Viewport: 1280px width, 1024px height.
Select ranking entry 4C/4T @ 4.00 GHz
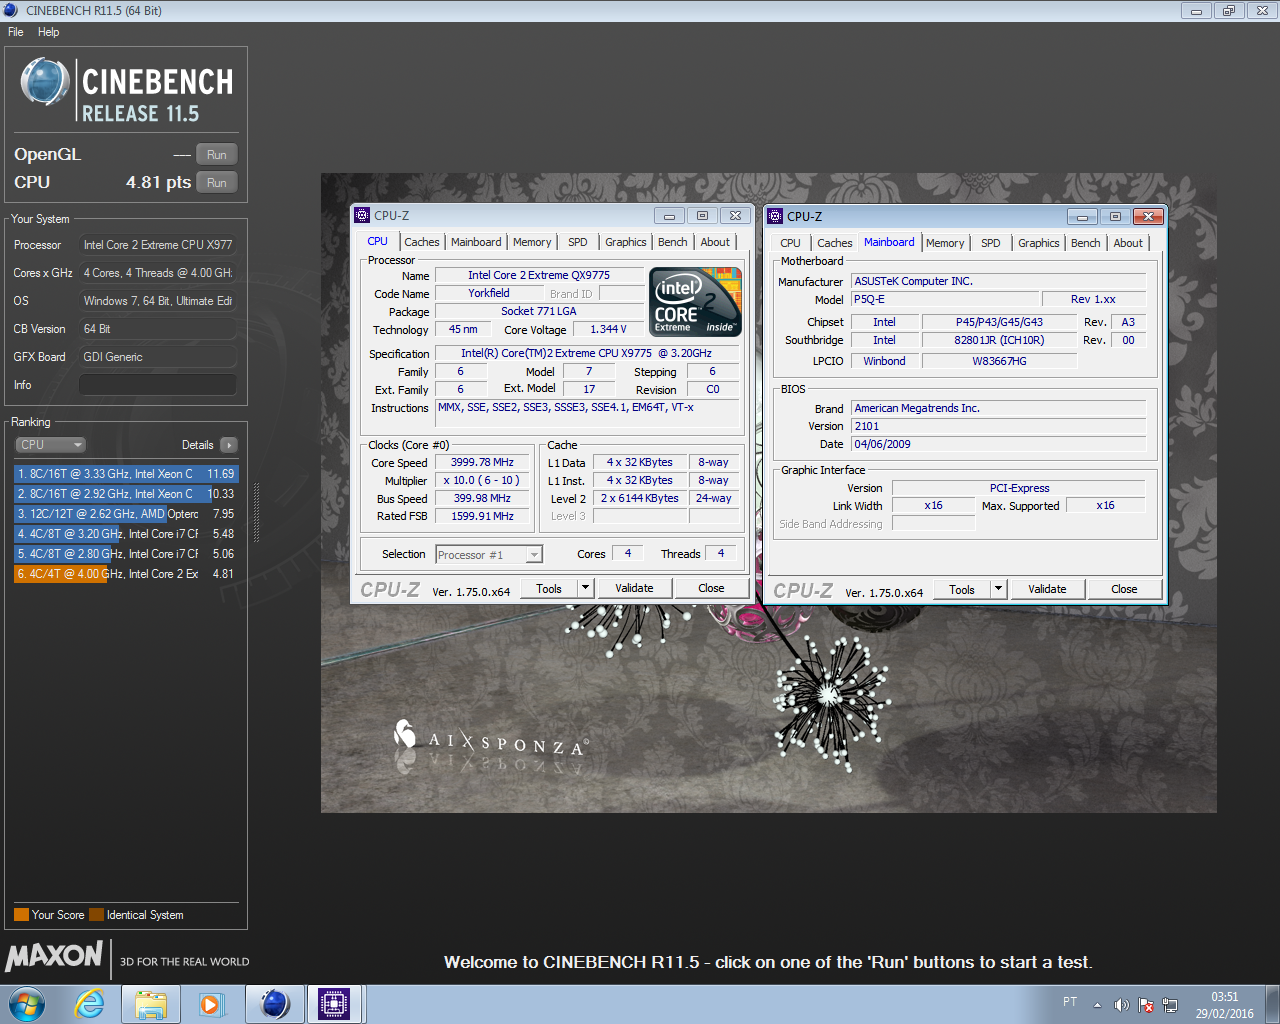(126, 574)
